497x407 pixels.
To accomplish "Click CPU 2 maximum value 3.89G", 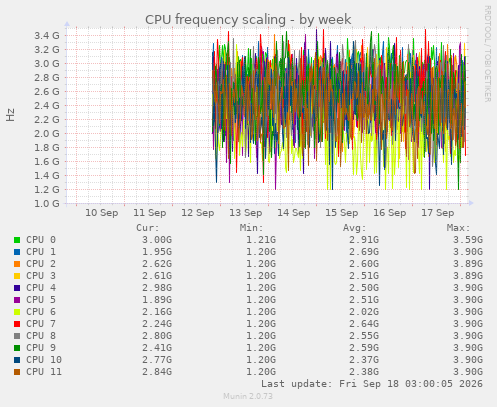I will click(x=468, y=264).
